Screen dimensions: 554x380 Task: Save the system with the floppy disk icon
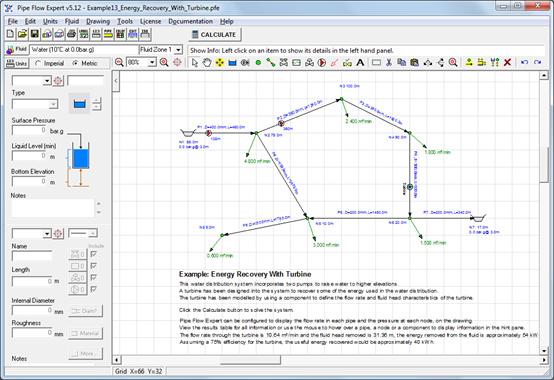[34, 34]
